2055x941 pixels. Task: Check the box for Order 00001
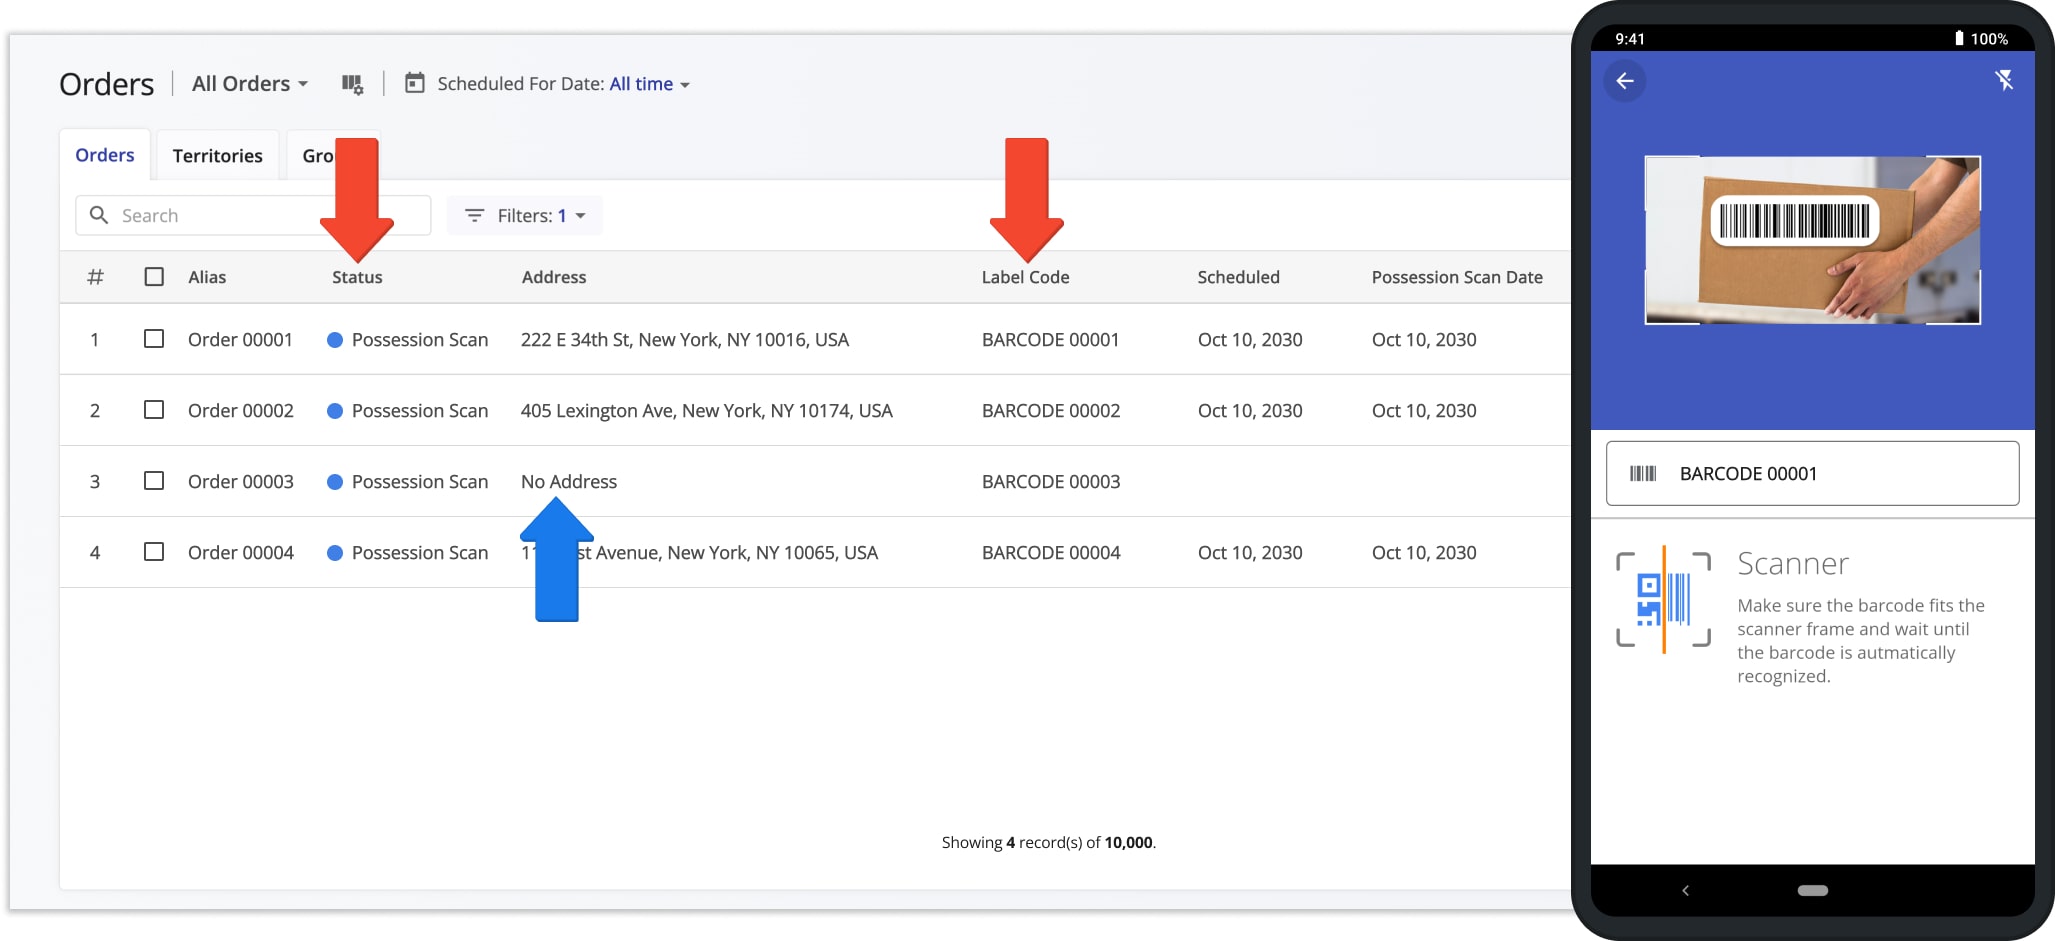click(154, 339)
